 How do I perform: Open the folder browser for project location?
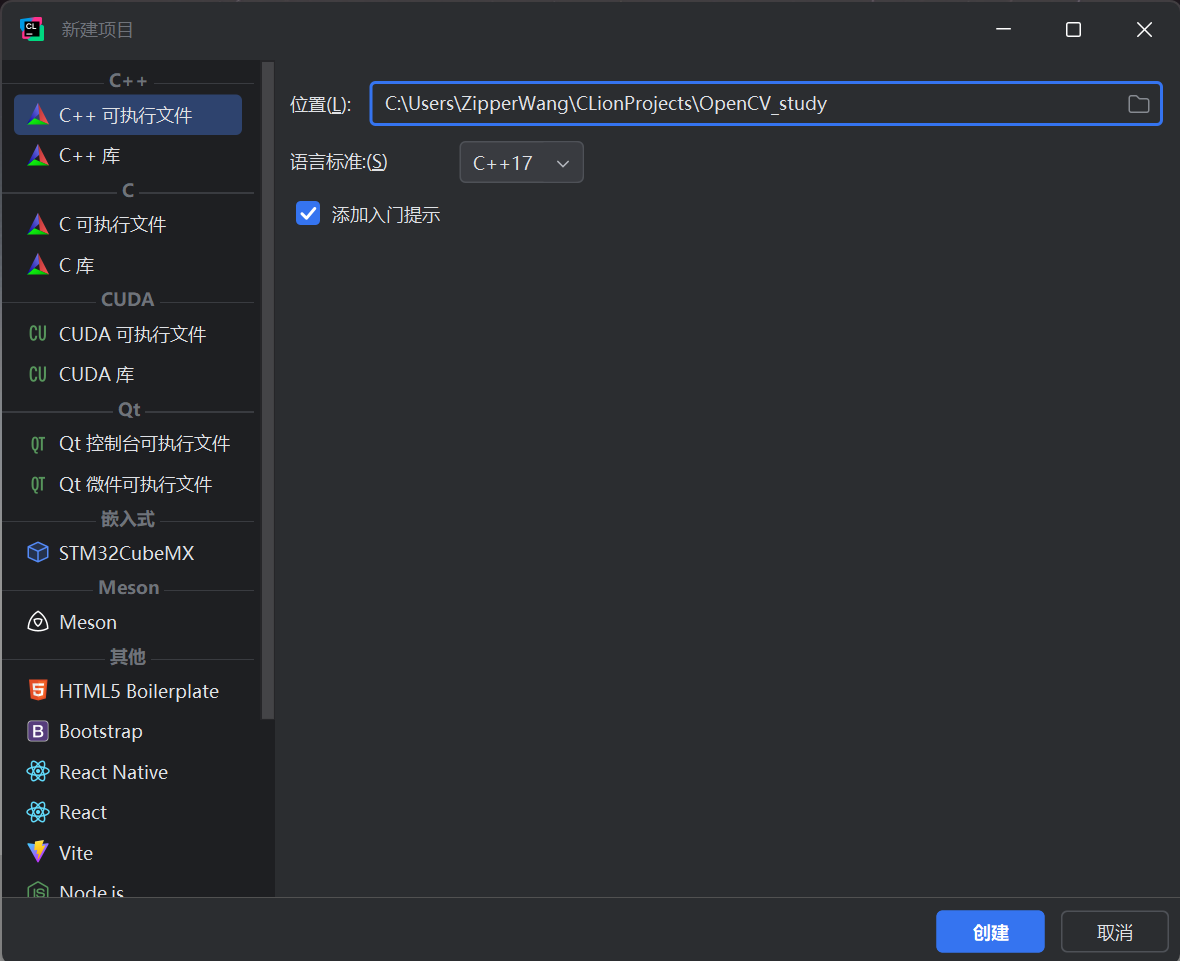point(1139,103)
